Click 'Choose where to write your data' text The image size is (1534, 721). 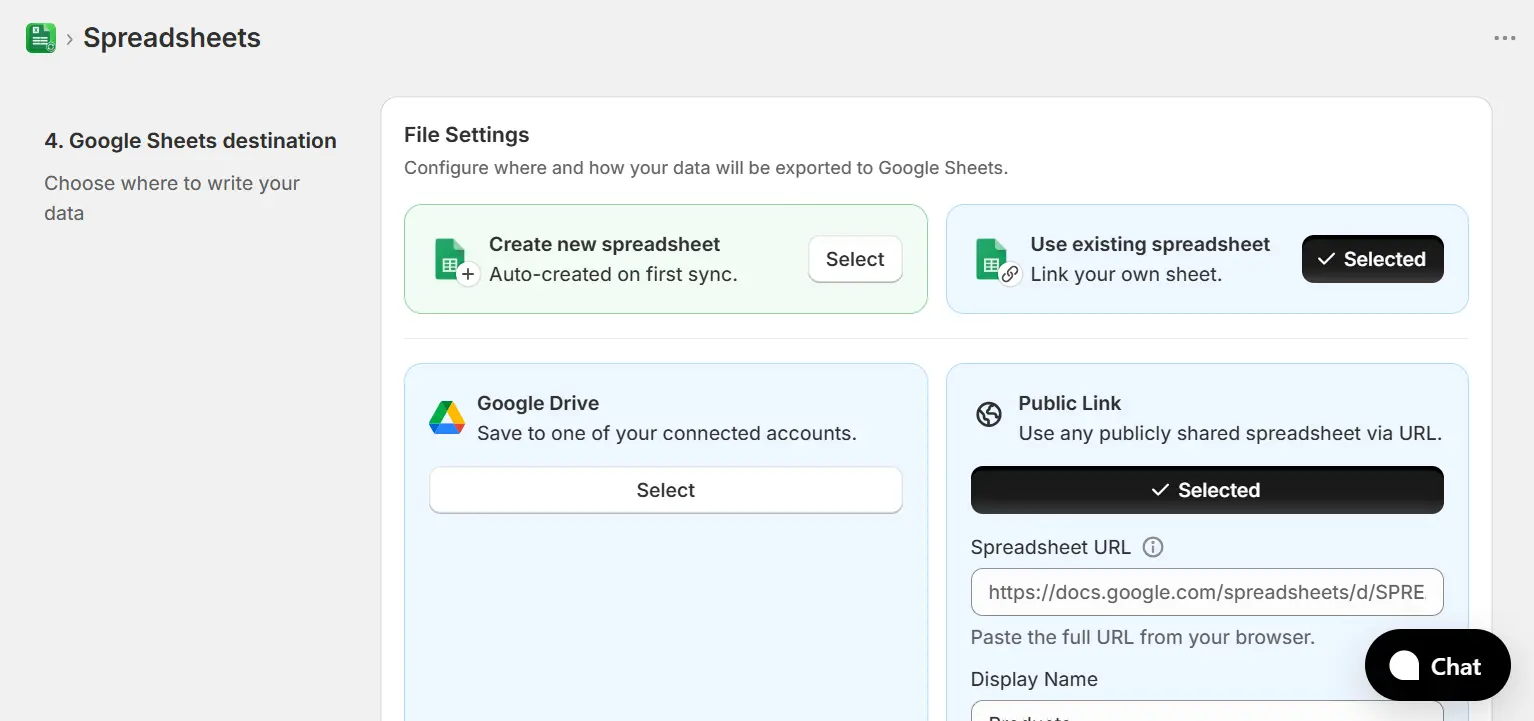(x=172, y=198)
